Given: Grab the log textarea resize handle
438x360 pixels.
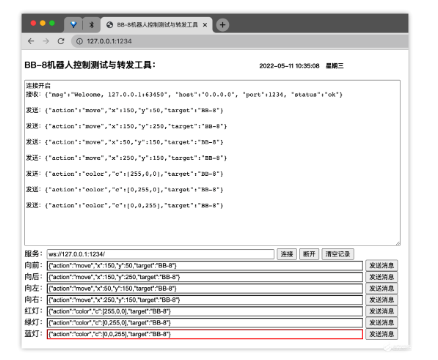Looking at the screenshot, I should pos(398,243).
